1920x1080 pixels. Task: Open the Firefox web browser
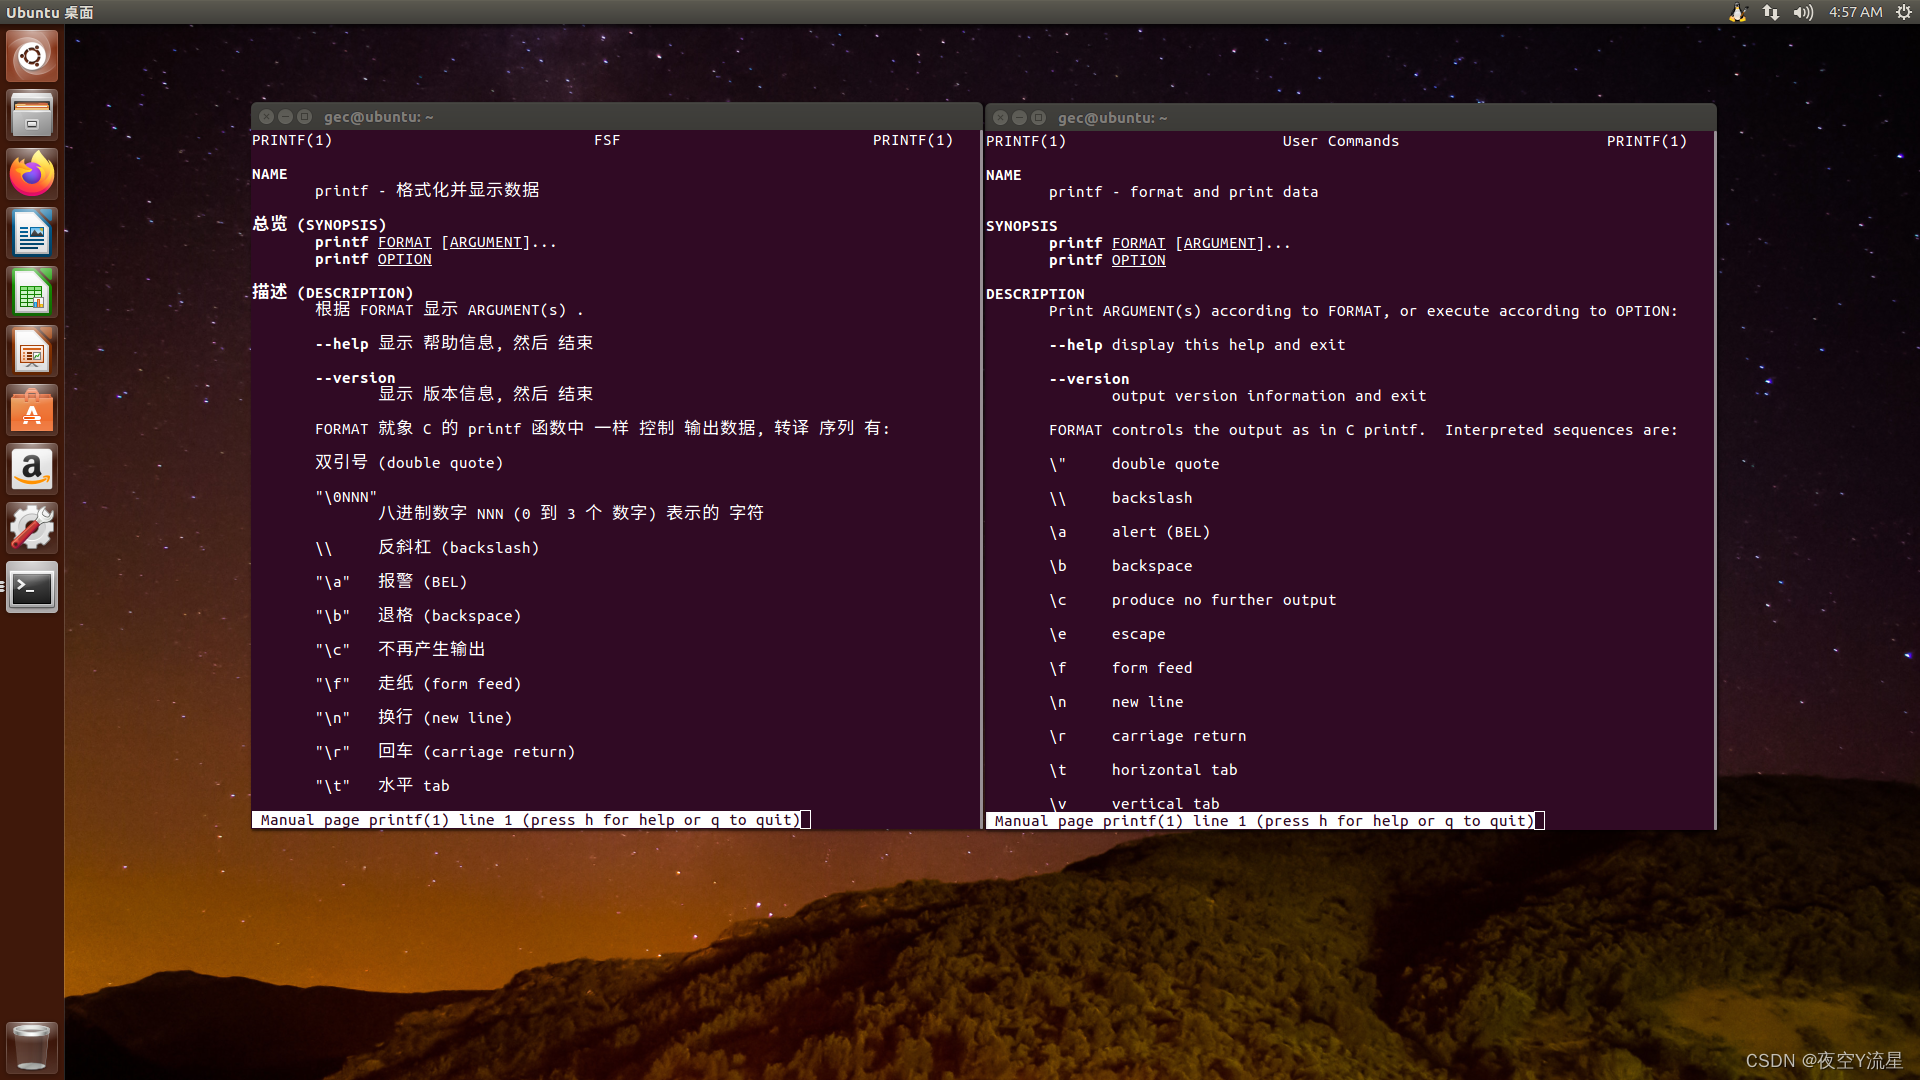coord(32,174)
